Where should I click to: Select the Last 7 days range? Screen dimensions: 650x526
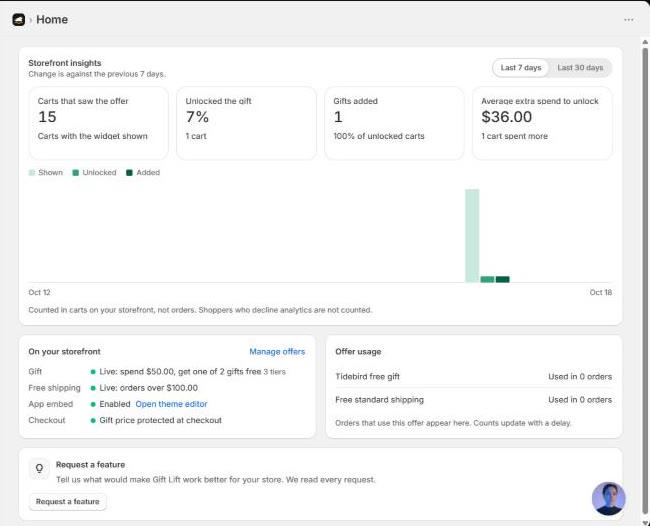pos(521,68)
